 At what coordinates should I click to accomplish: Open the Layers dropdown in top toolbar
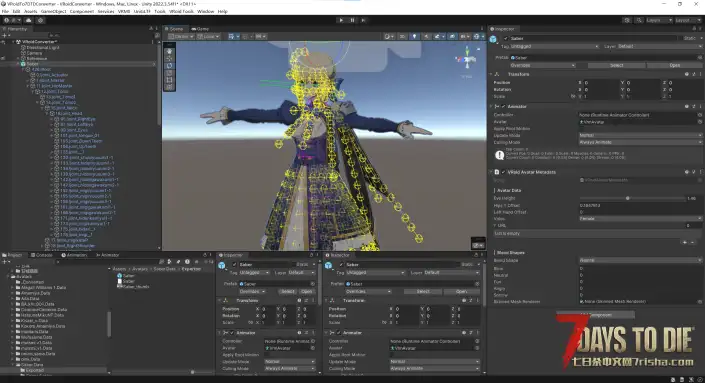659,20
